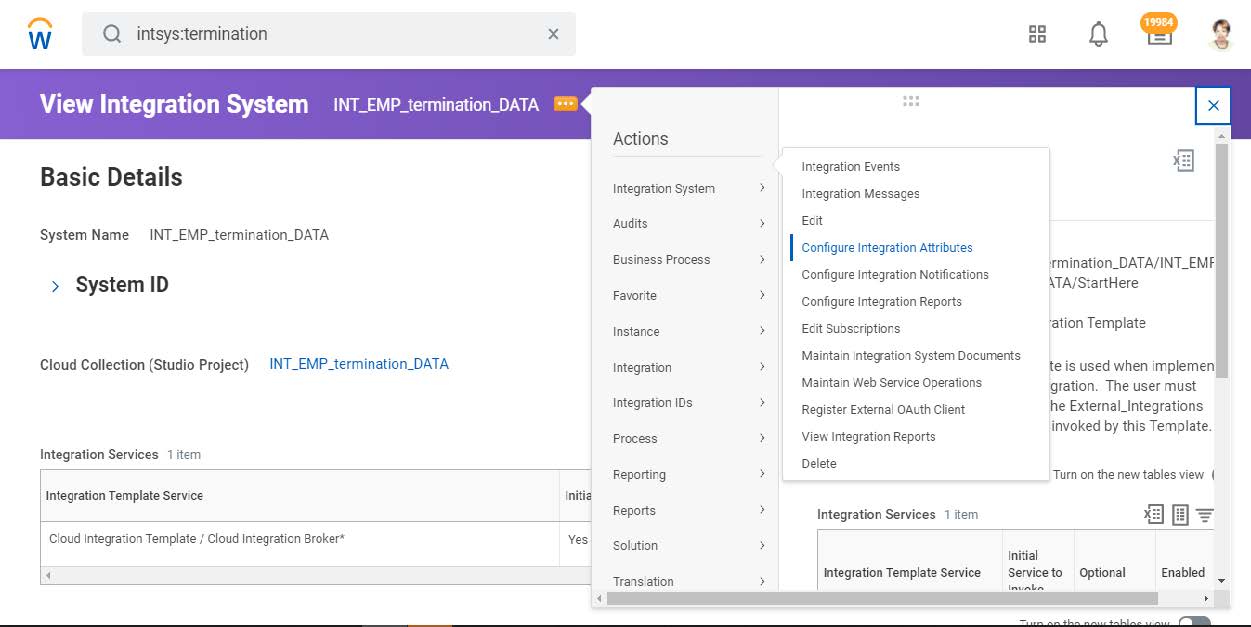1251x627 pixels.
Task: Clear the search field with the X
Action: click(553, 34)
